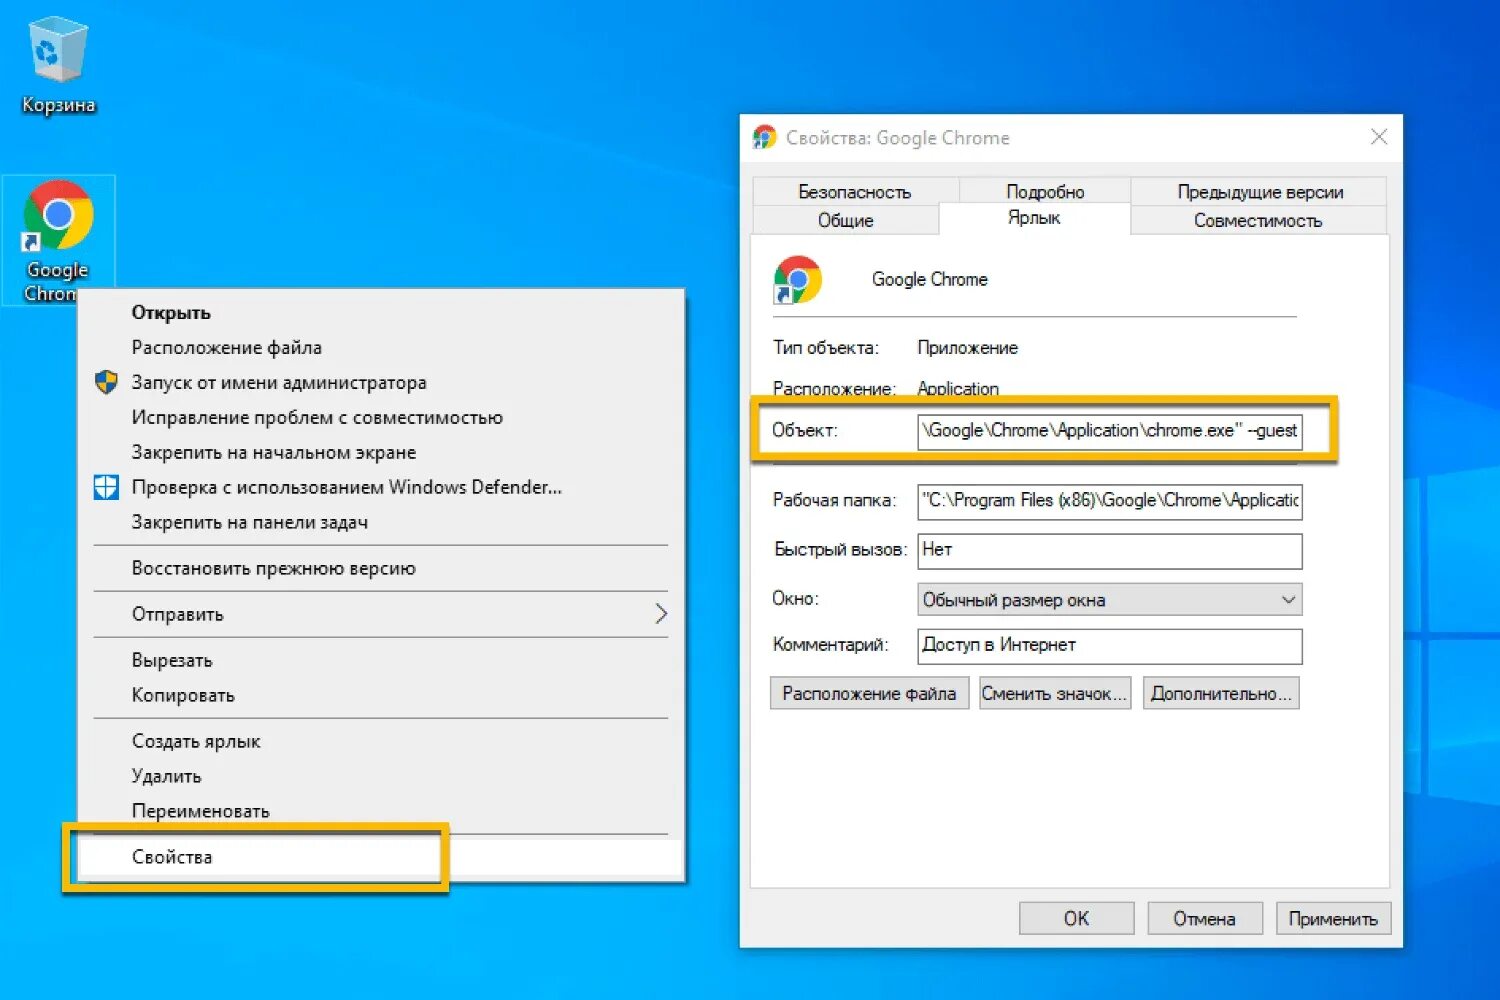
Task: Select Восстановить прежнюю версию
Action: pyautogui.click(x=380, y=568)
